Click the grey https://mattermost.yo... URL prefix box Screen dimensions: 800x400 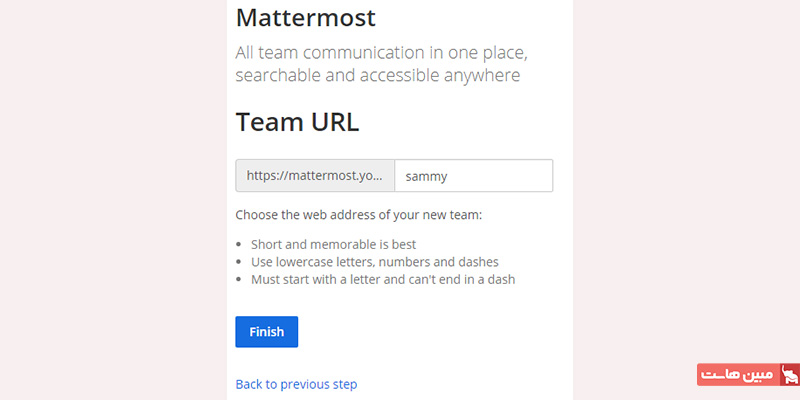[x=315, y=176]
